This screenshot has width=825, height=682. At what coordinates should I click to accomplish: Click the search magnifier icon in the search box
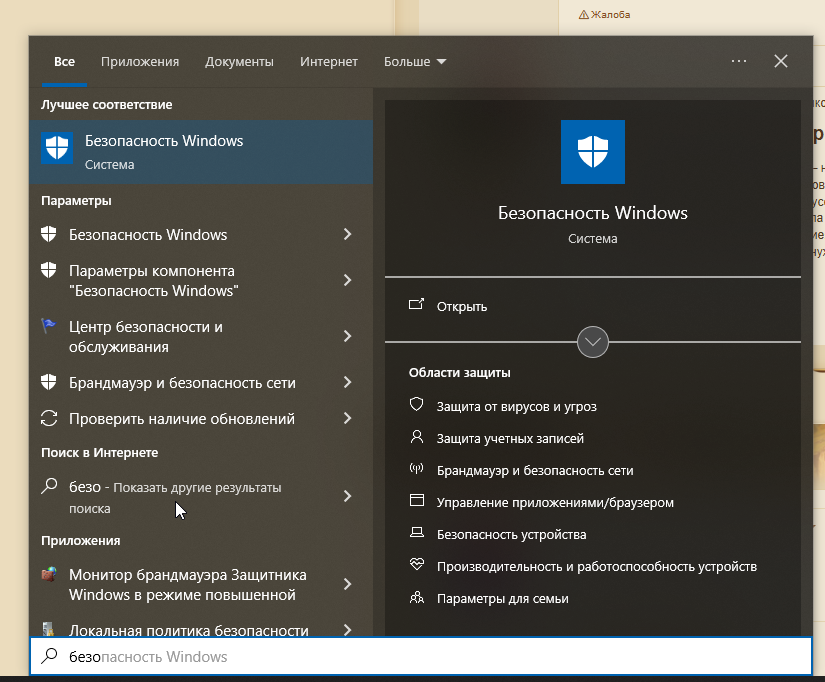49,656
